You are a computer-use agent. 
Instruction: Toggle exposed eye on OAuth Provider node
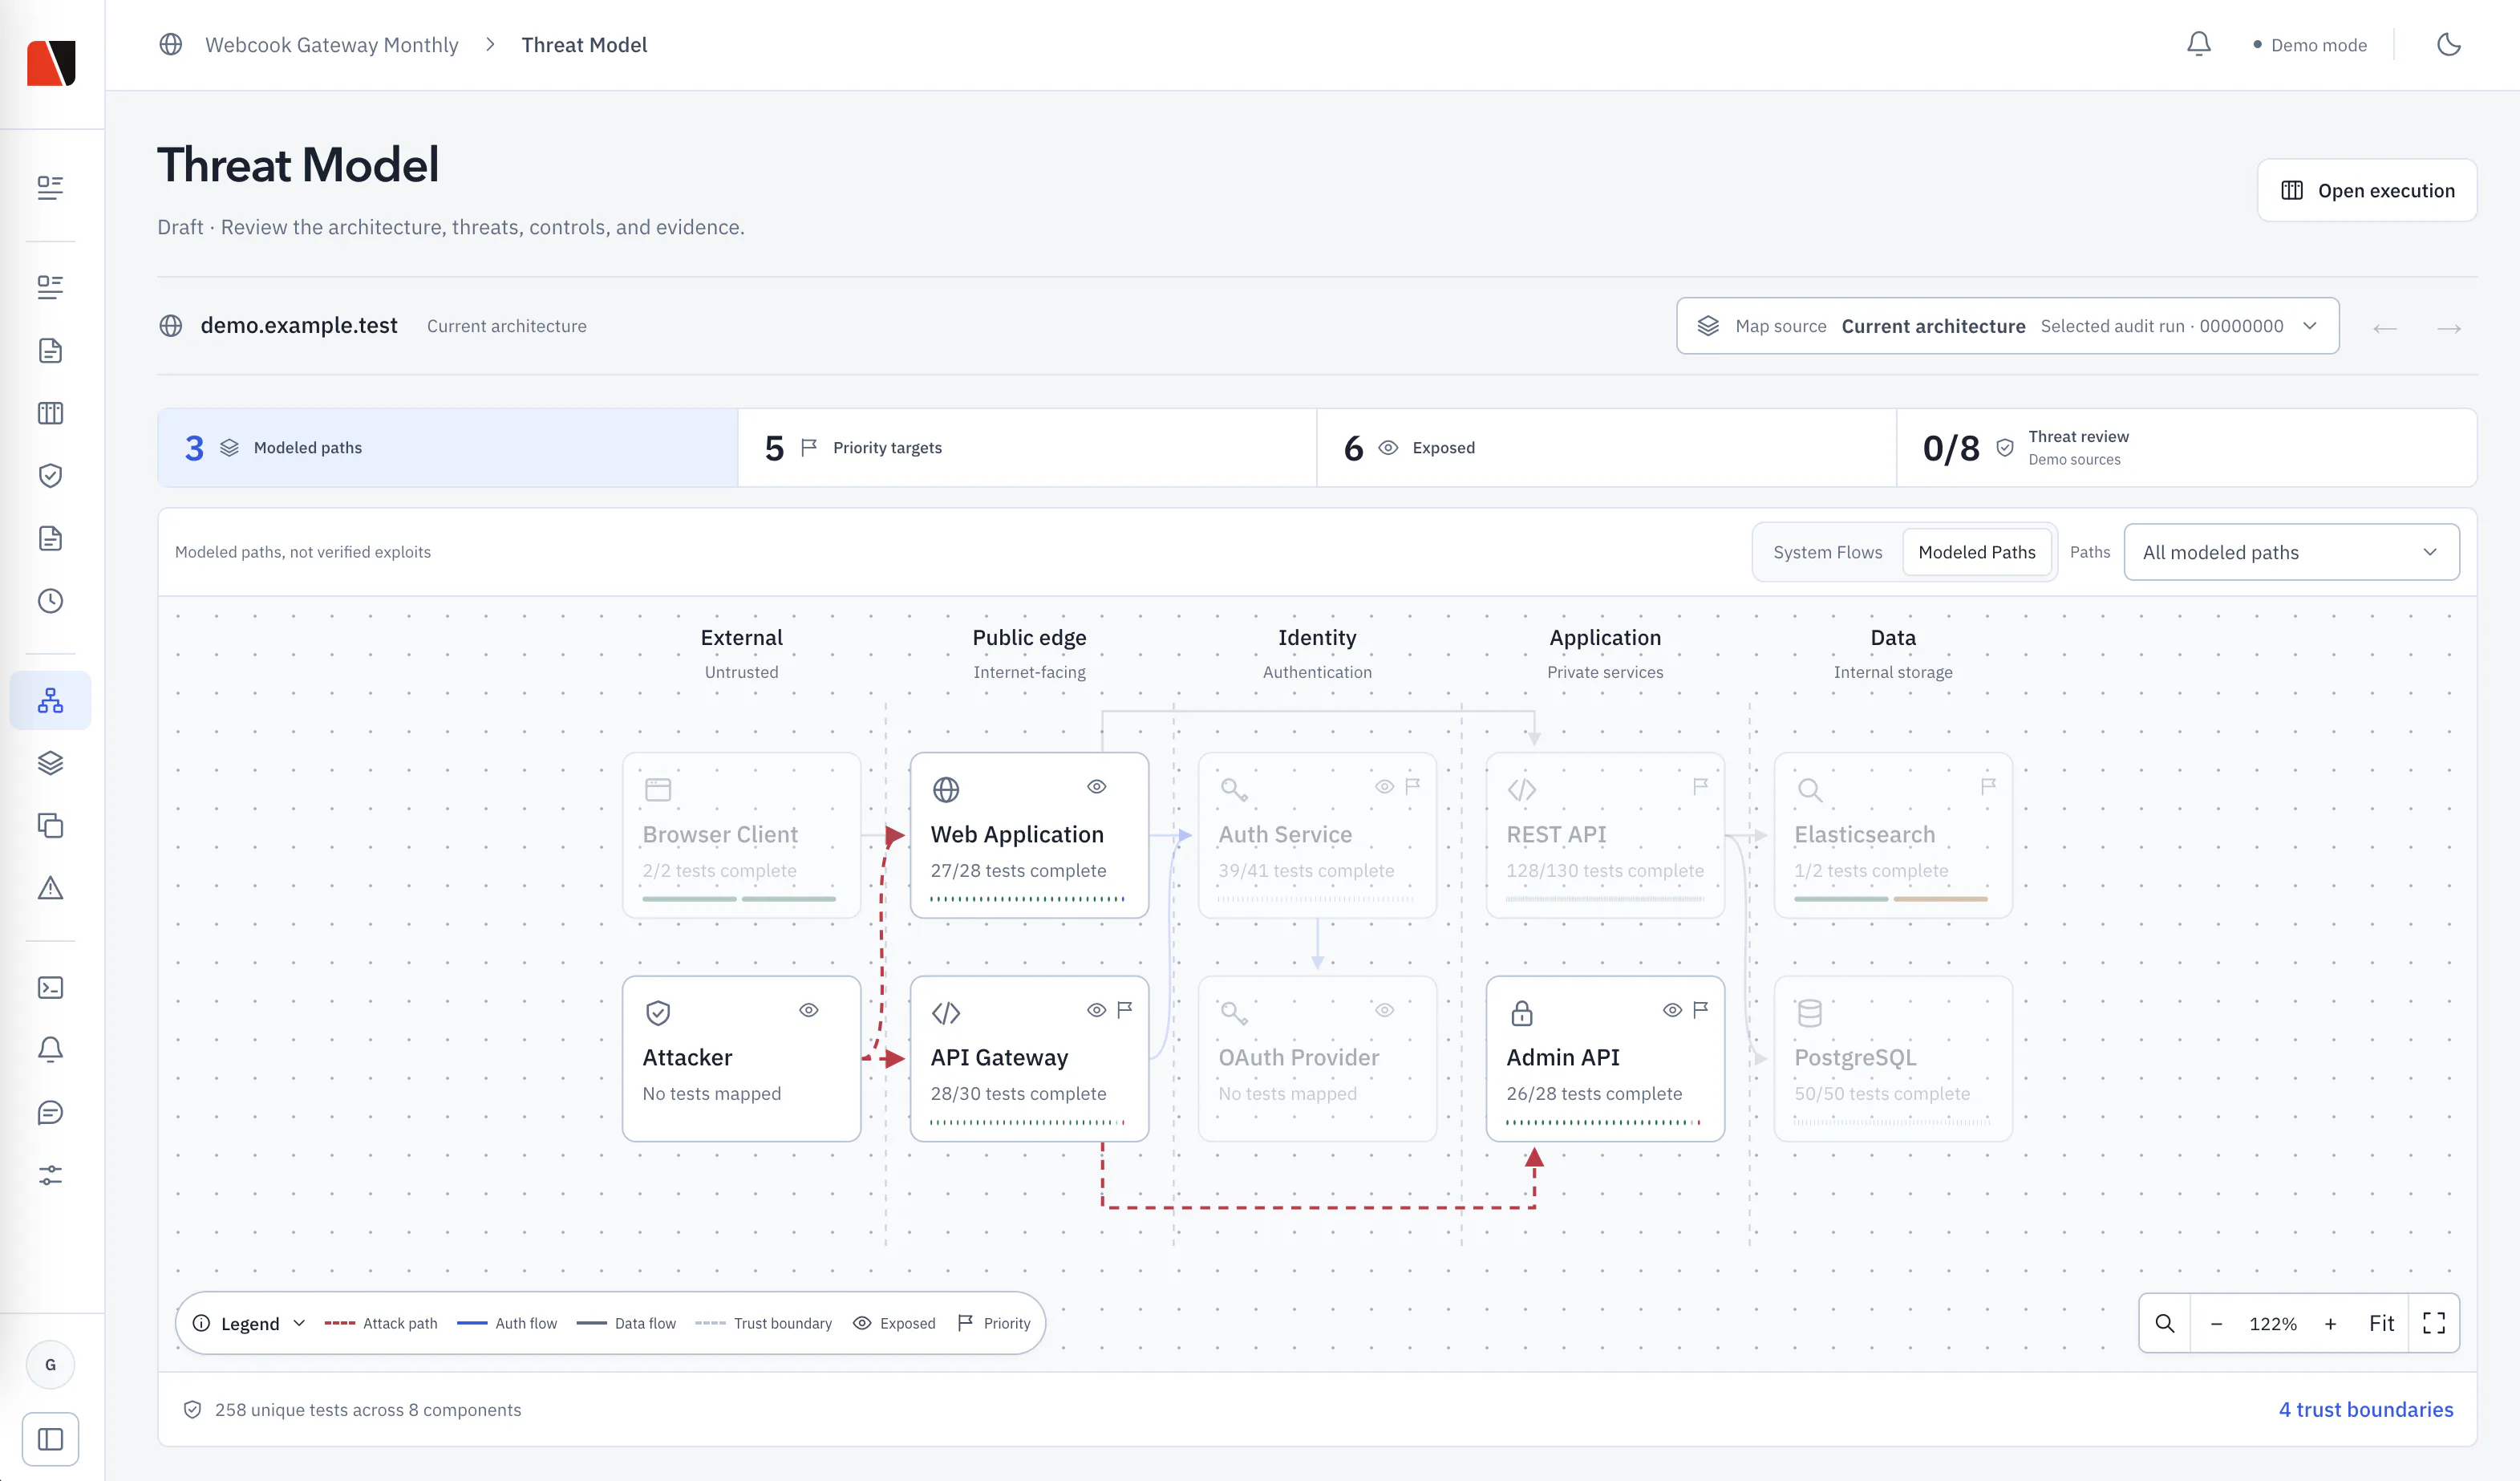pos(1384,1010)
